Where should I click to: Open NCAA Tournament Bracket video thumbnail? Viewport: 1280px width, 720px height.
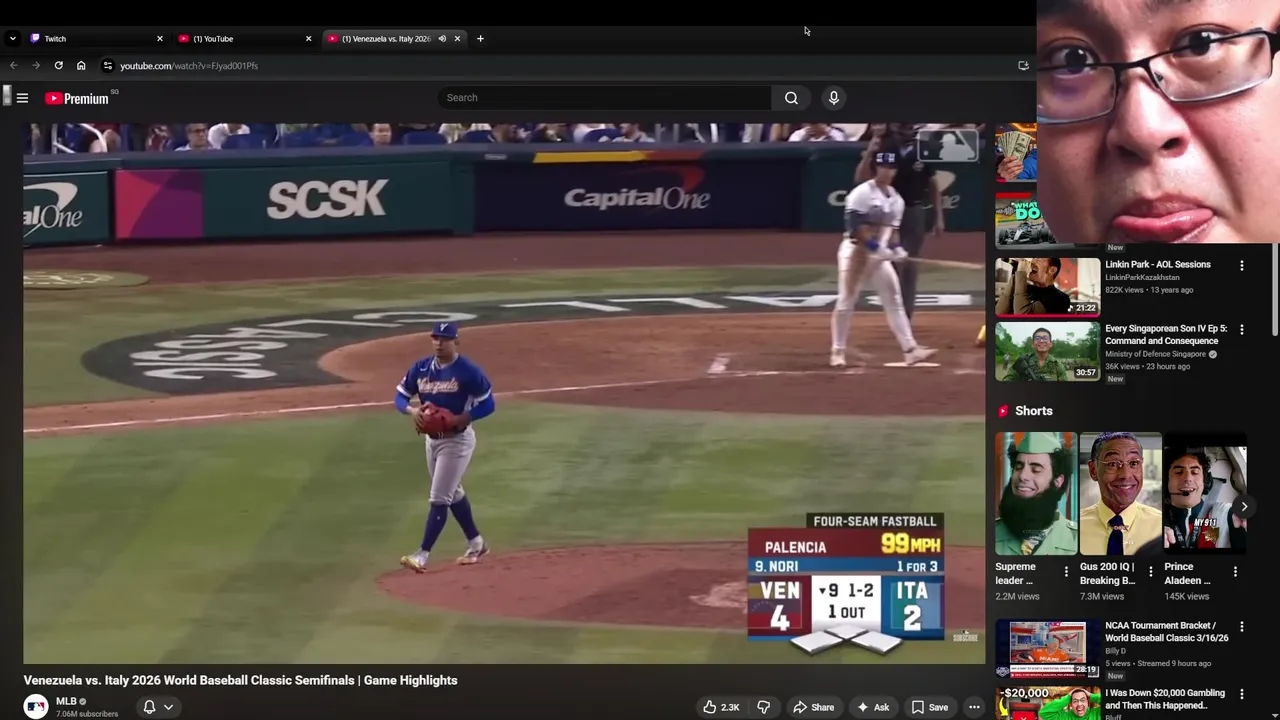click(1047, 649)
